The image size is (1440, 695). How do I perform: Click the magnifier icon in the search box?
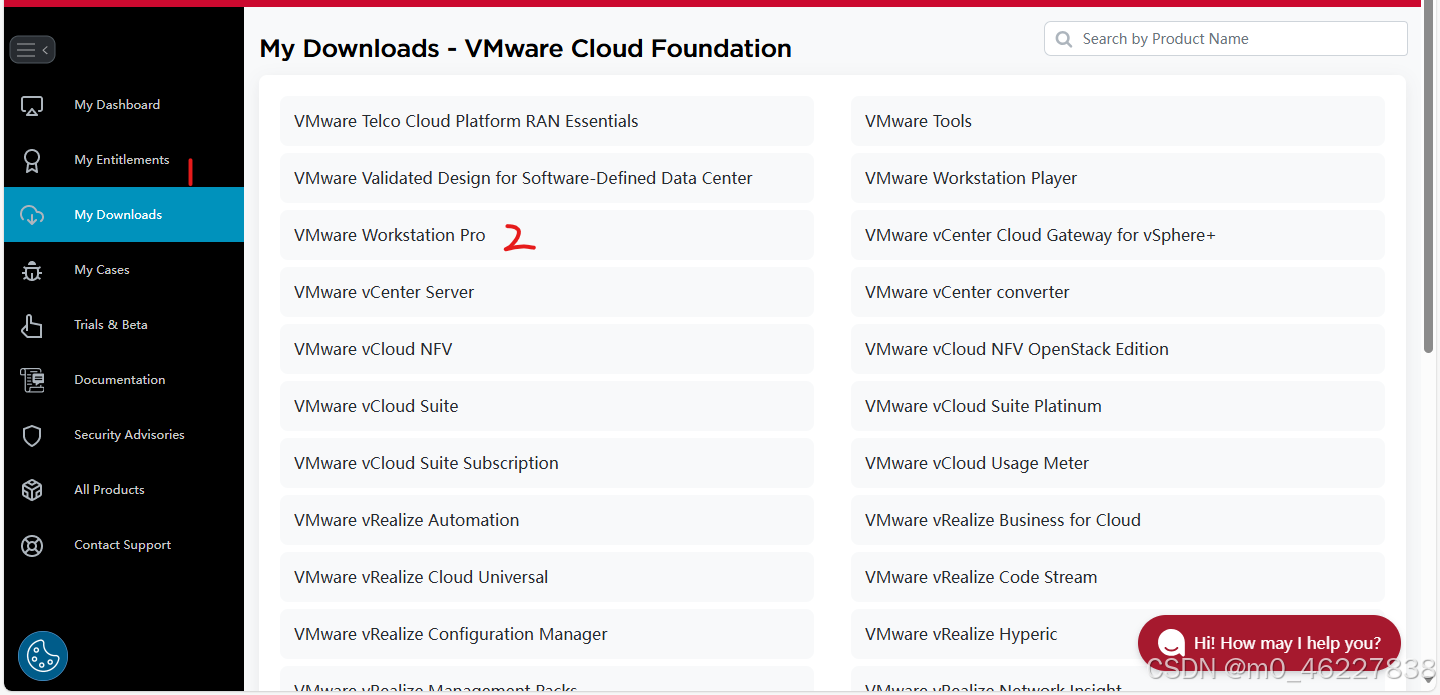click(1064, 39)
